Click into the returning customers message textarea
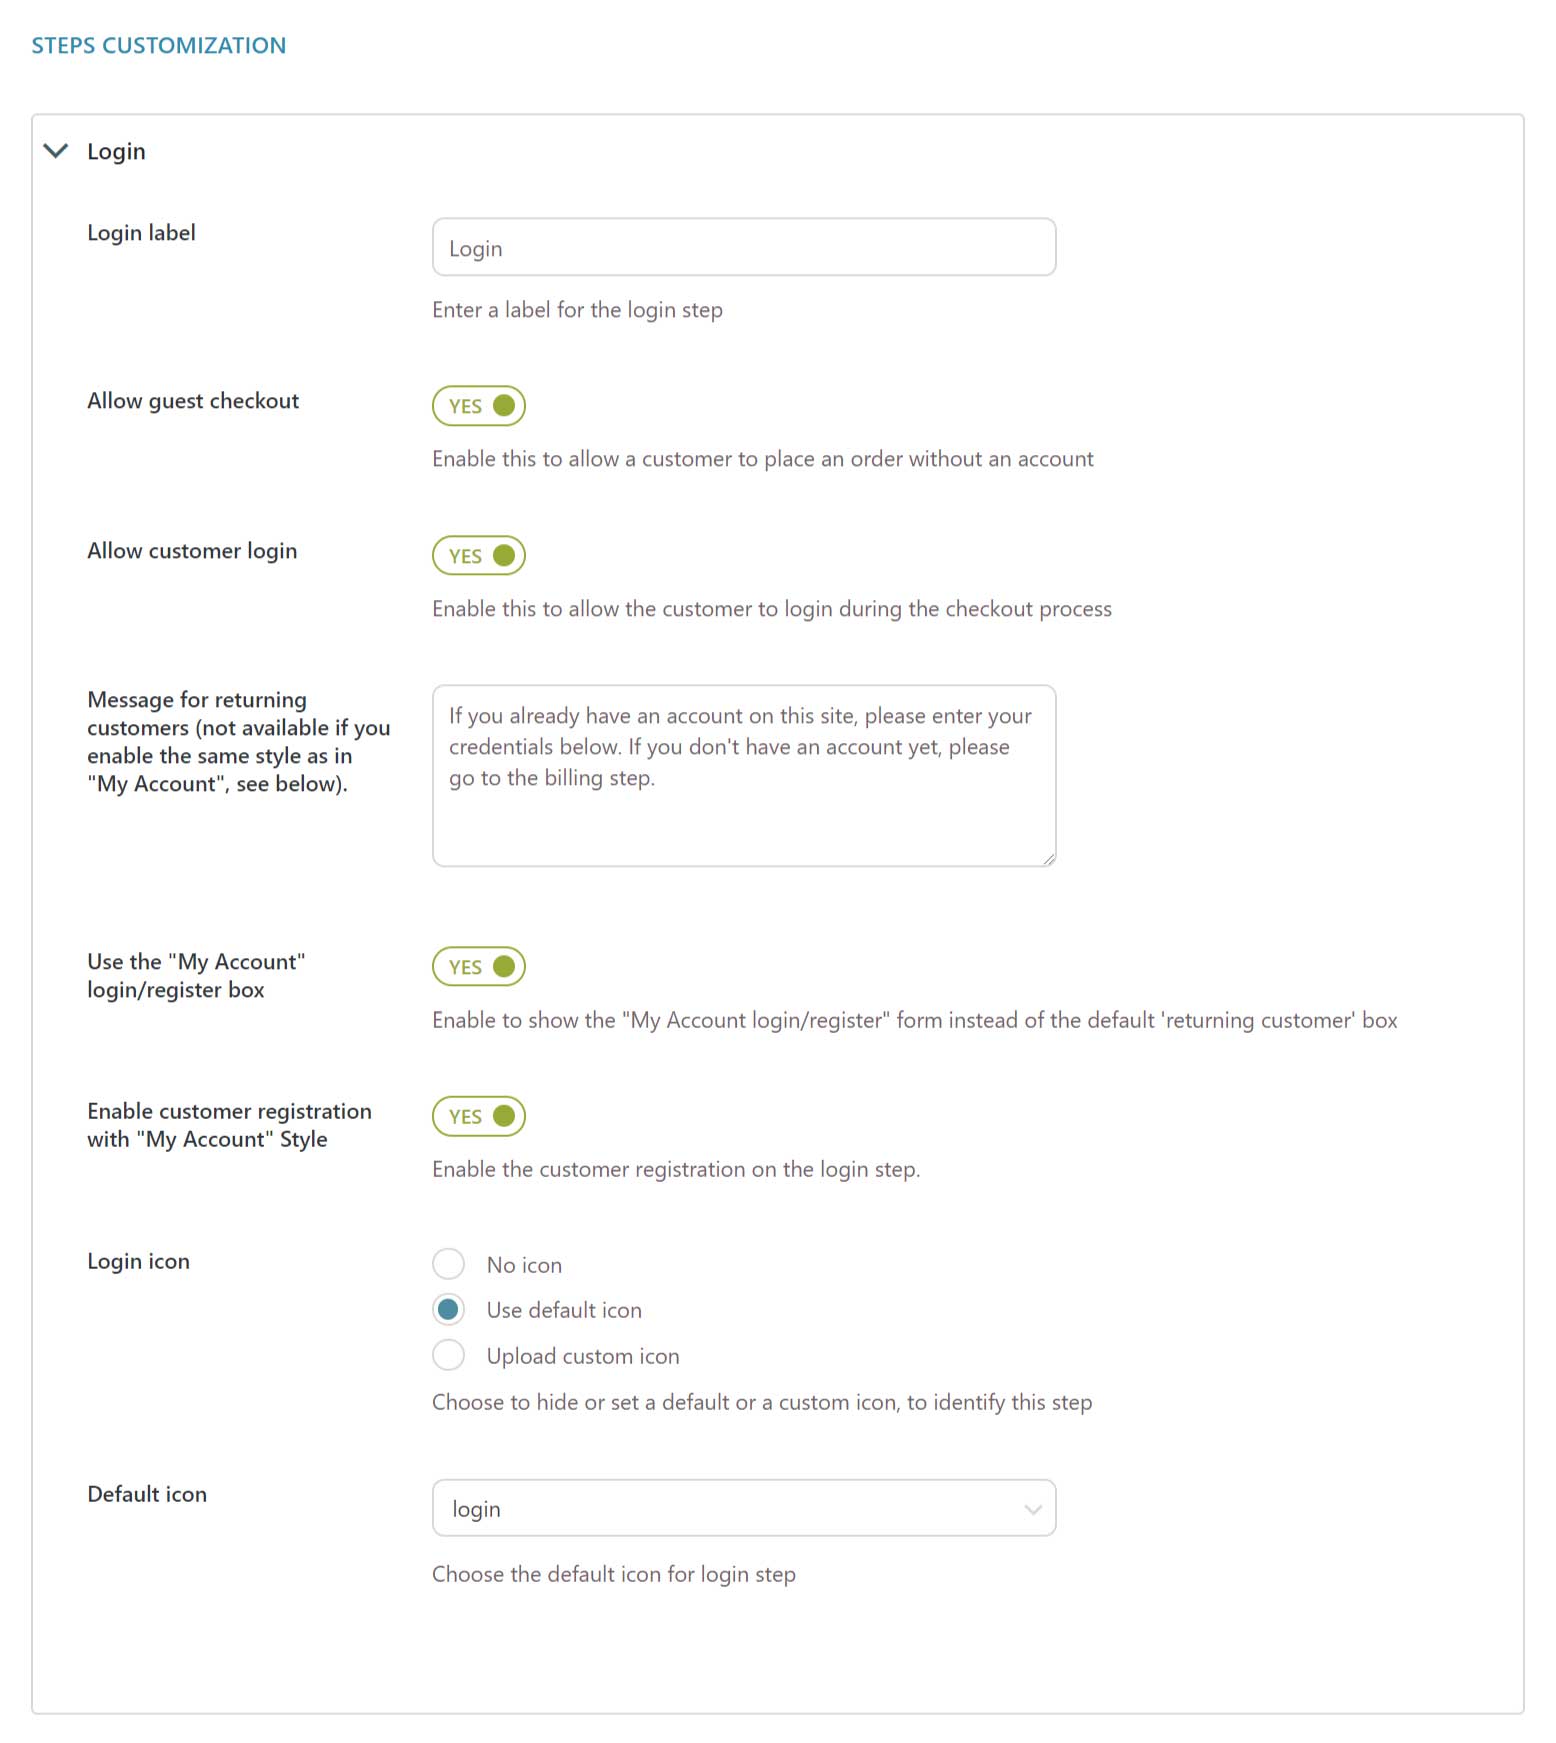The height and width of the screenshot is (1743, 1556). click(x=743, y=775)
